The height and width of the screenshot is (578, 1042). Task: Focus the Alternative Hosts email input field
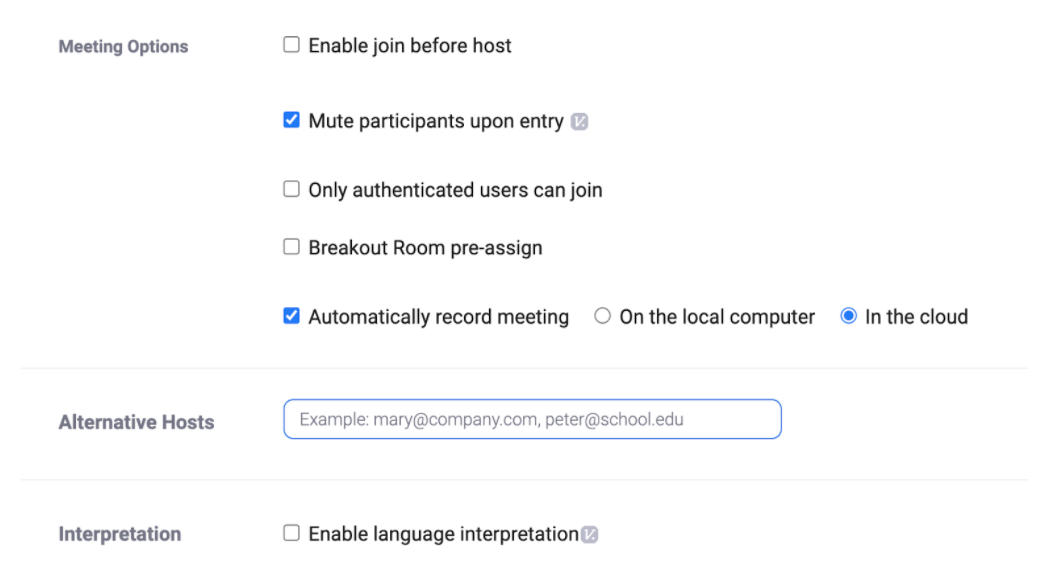point(532,419)
